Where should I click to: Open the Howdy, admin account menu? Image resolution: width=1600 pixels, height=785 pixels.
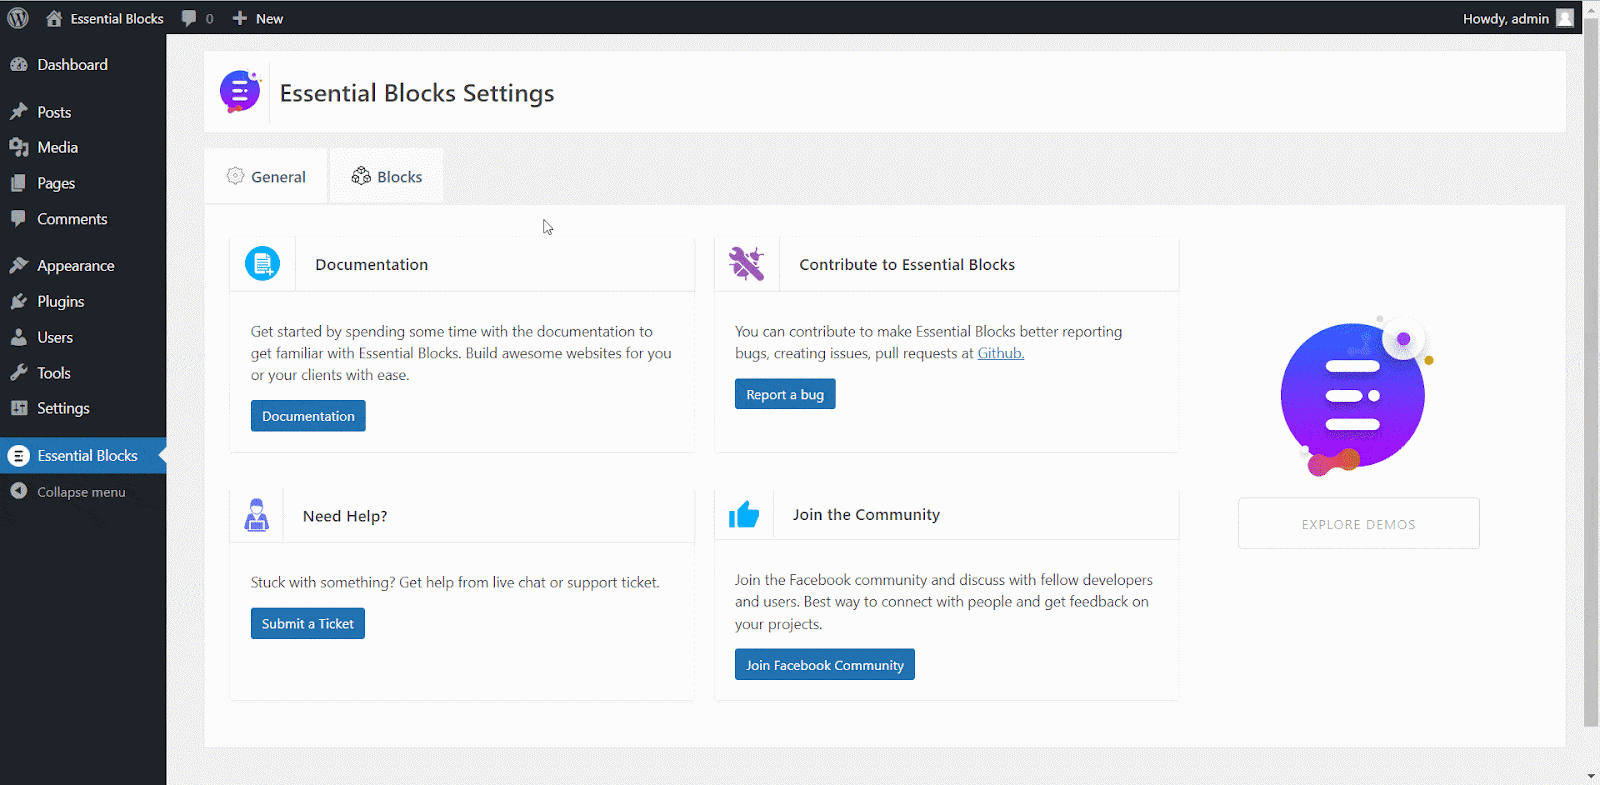click(x=1517, y=18)
